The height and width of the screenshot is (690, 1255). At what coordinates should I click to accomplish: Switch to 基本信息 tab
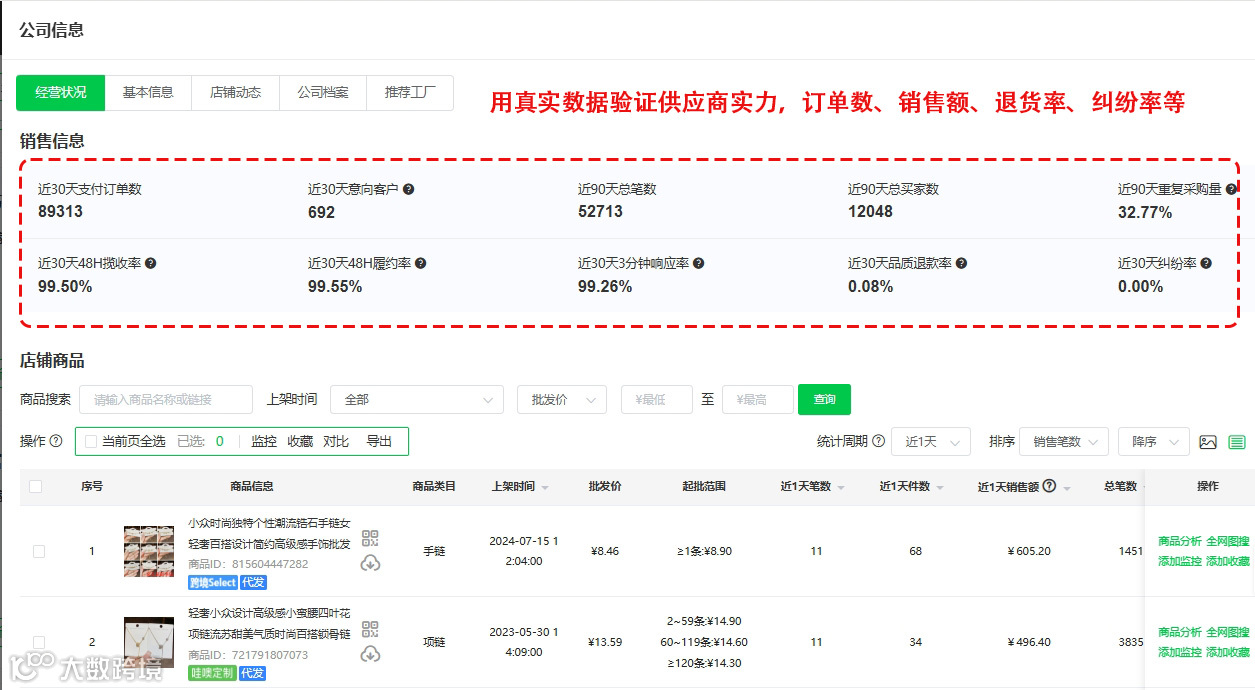tap(148, 92)
